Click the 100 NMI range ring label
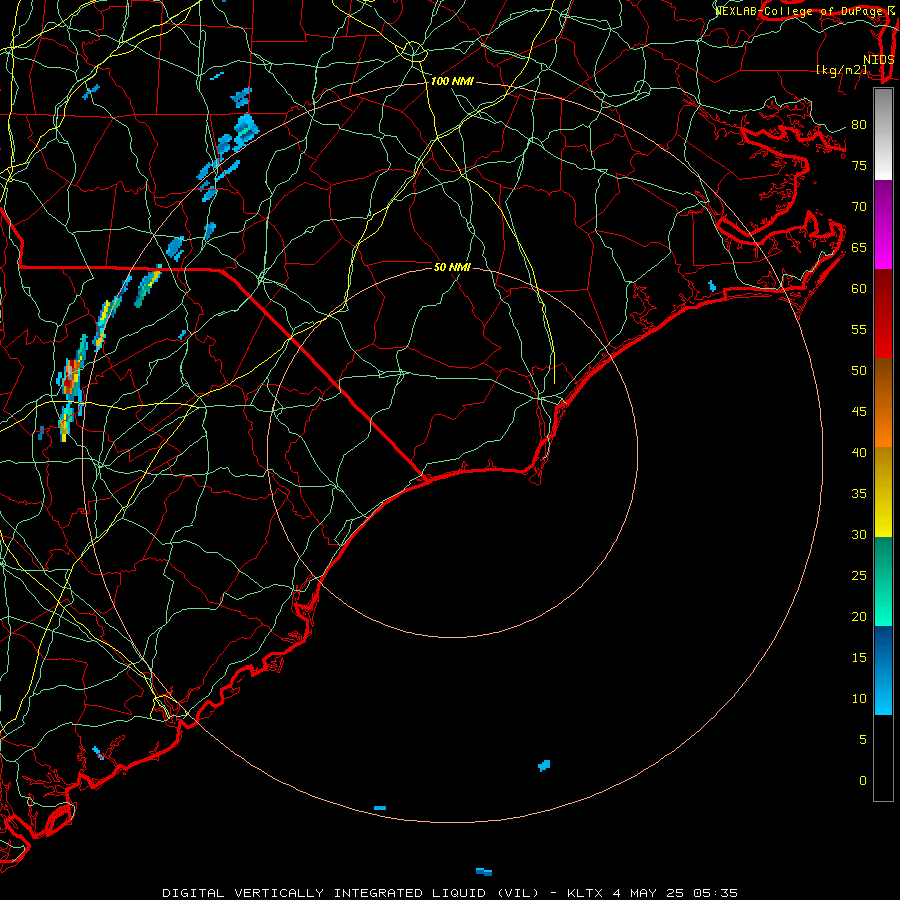The width and height of the screenshot is (900, 900). tap(452, 82)
